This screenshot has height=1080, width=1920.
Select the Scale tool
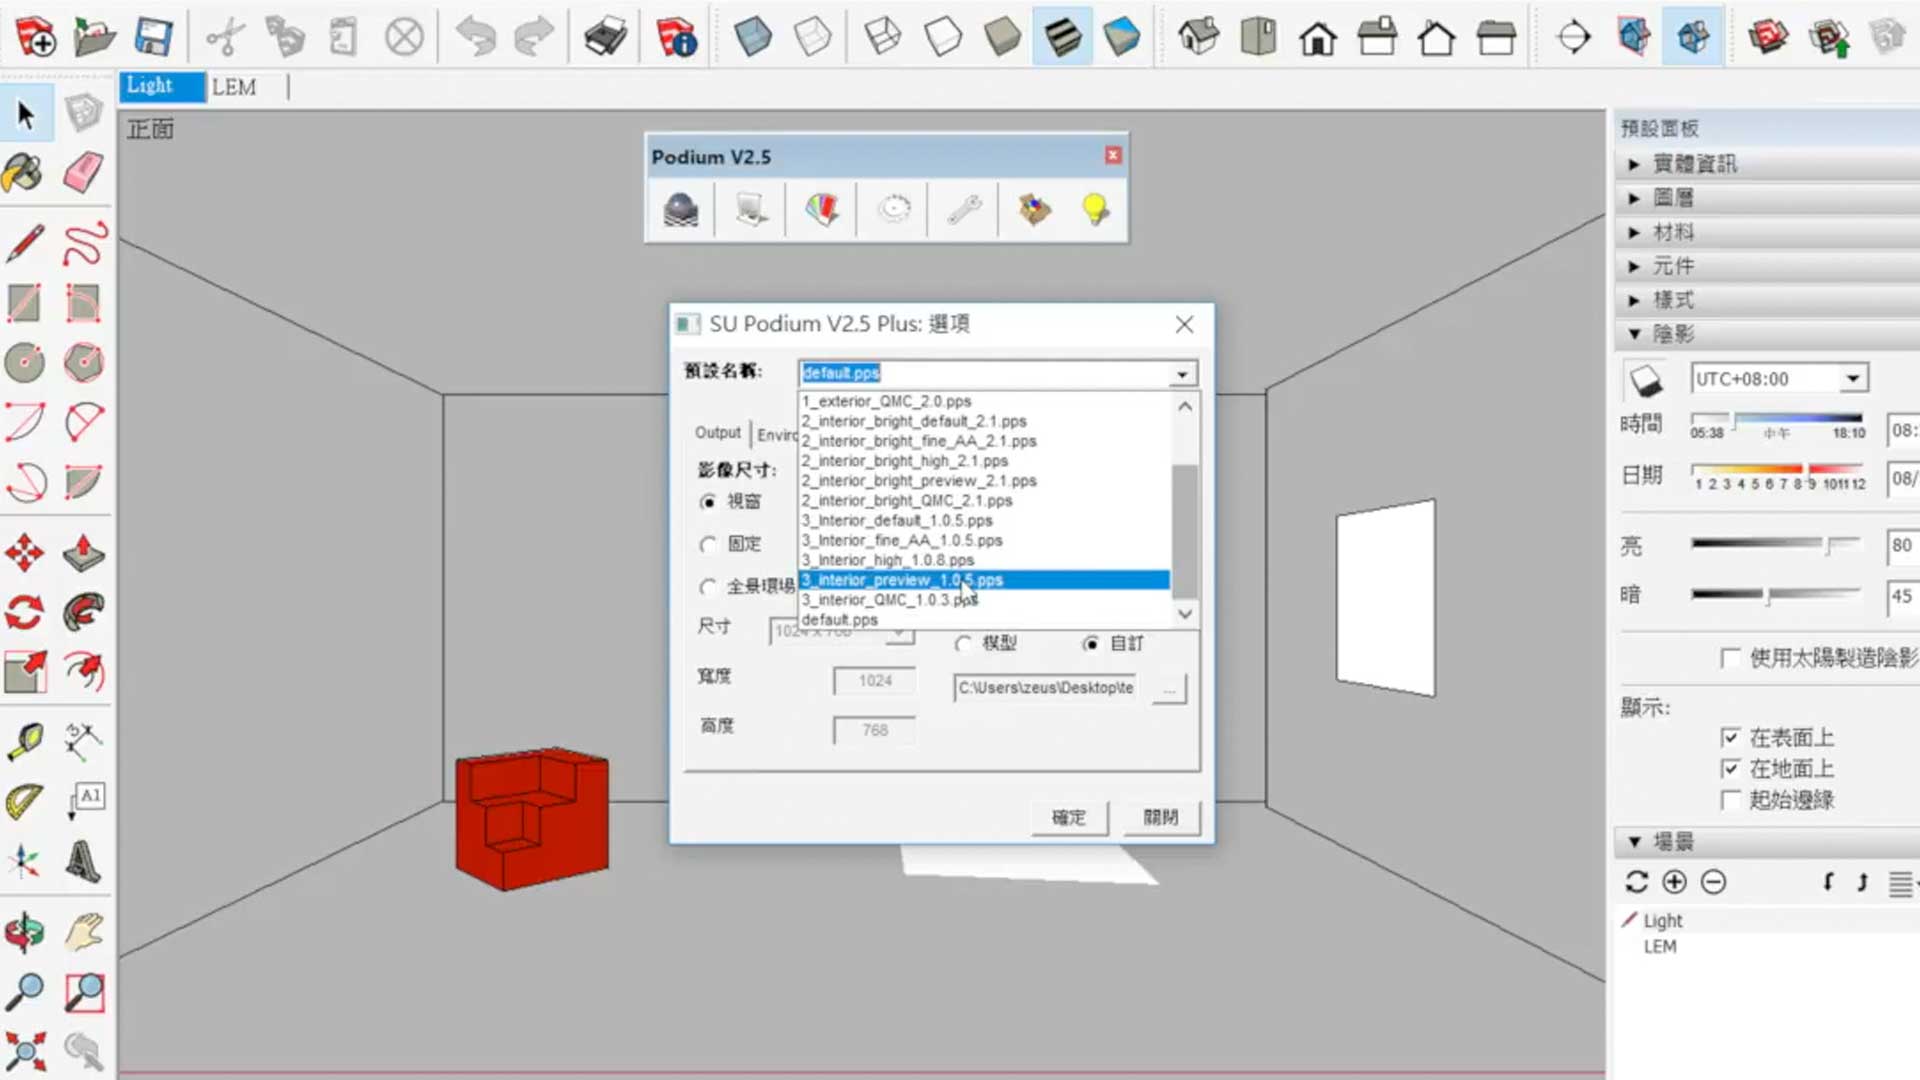tap(24, 672)
